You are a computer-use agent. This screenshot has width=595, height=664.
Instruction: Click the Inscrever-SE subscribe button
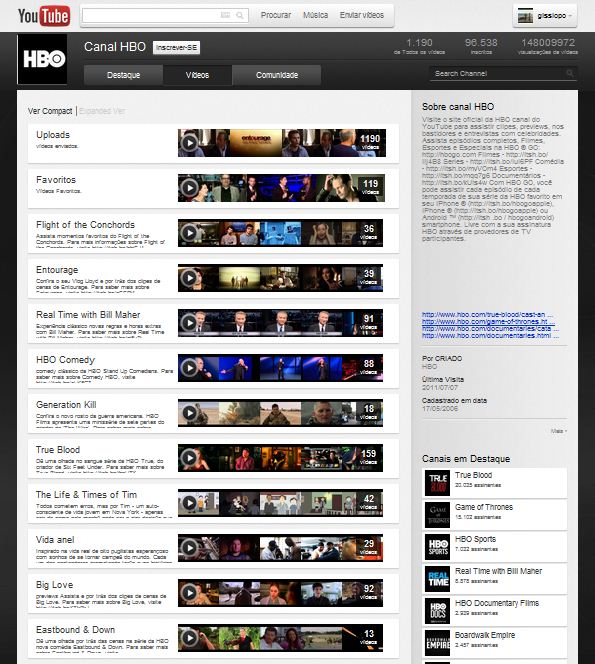pyautogui.click(x=176, y=47)
